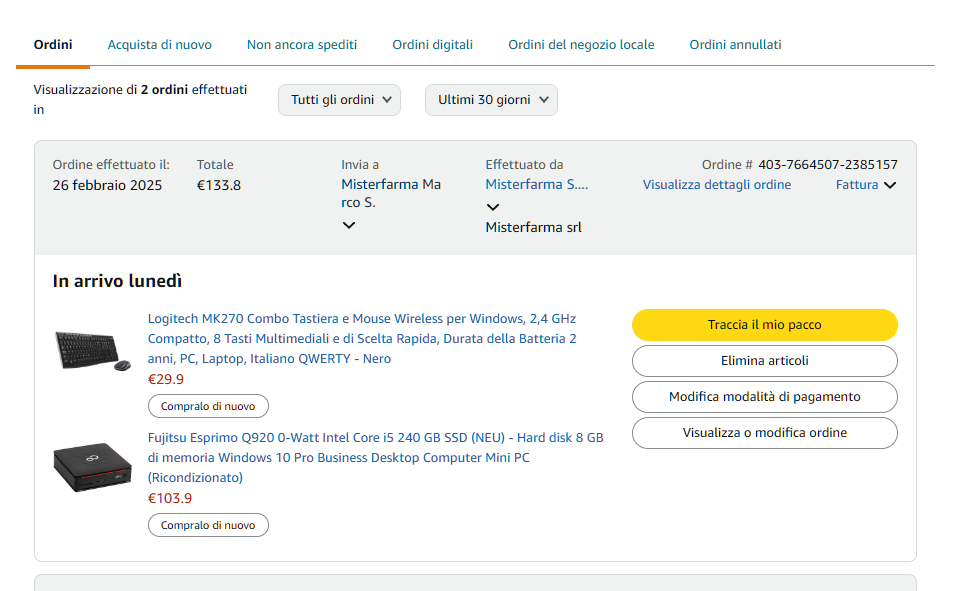
Task: Click Visualizza dettagli ordine link
Action: [717, 185]
